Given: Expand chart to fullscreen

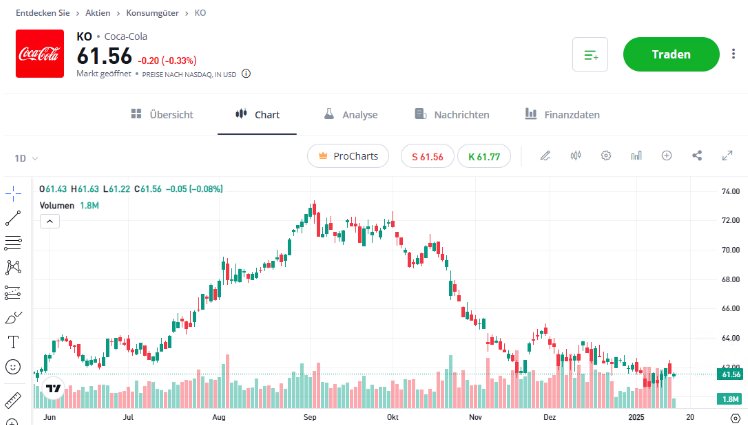Looking at the screenshot, I should 727,155.
